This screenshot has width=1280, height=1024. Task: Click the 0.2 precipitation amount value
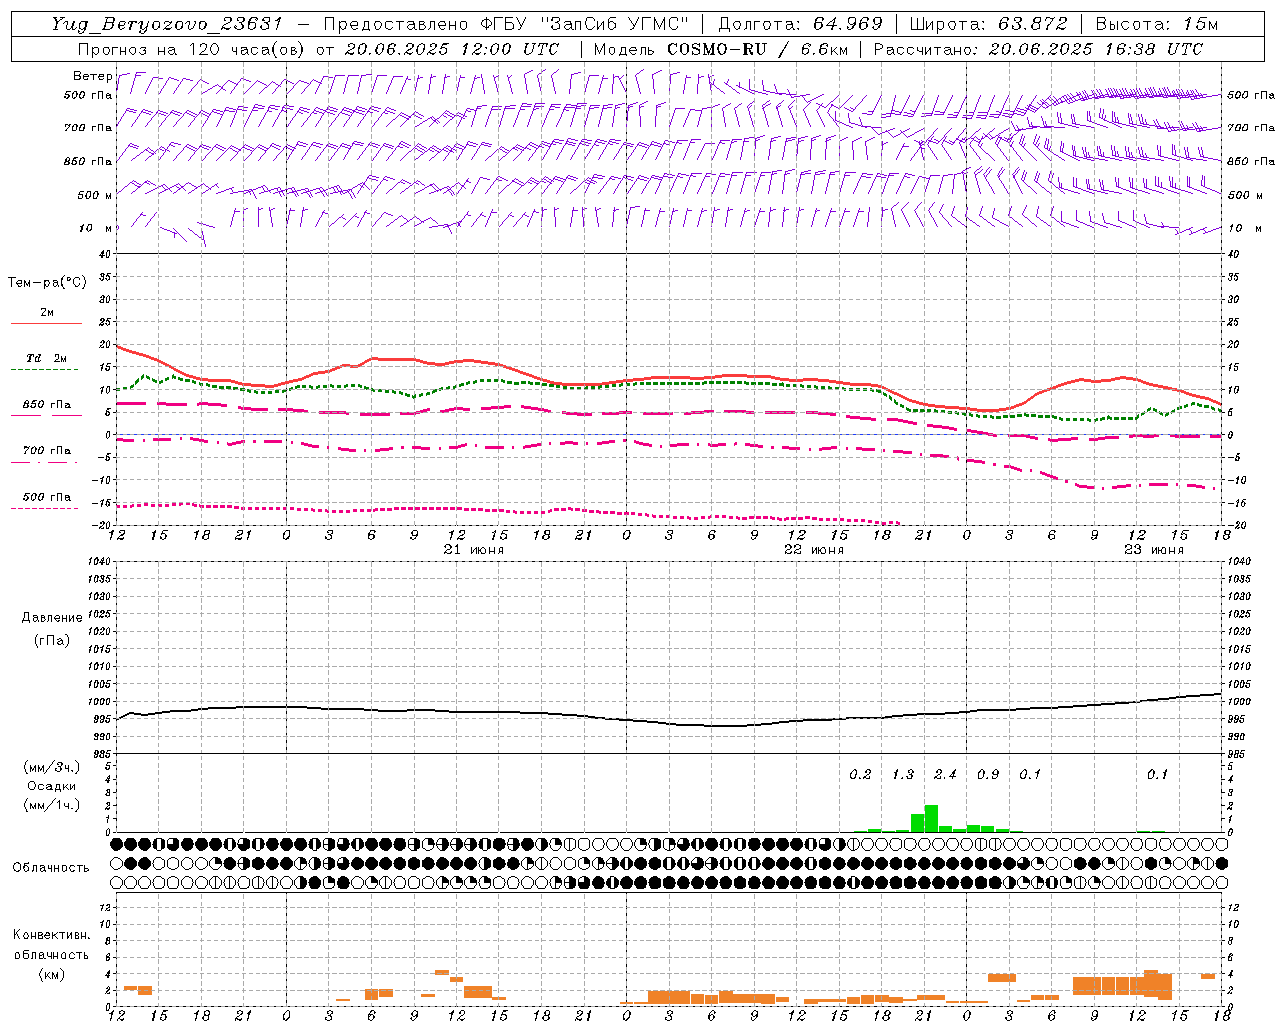[860, 775]
